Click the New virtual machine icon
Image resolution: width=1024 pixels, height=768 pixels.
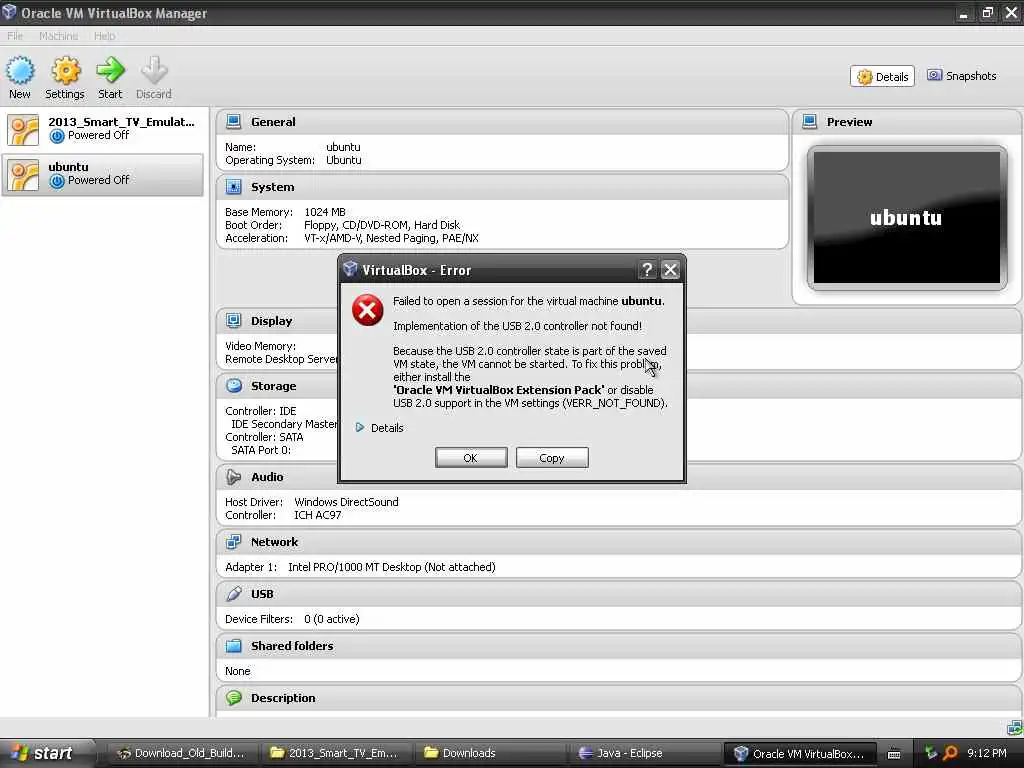pyautogui.click(x=20, y=70)
